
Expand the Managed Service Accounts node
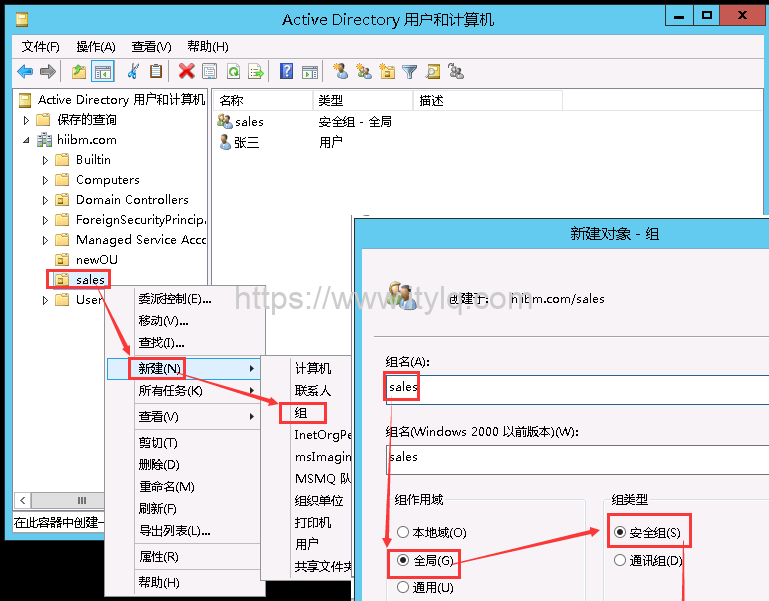point(45,240)
